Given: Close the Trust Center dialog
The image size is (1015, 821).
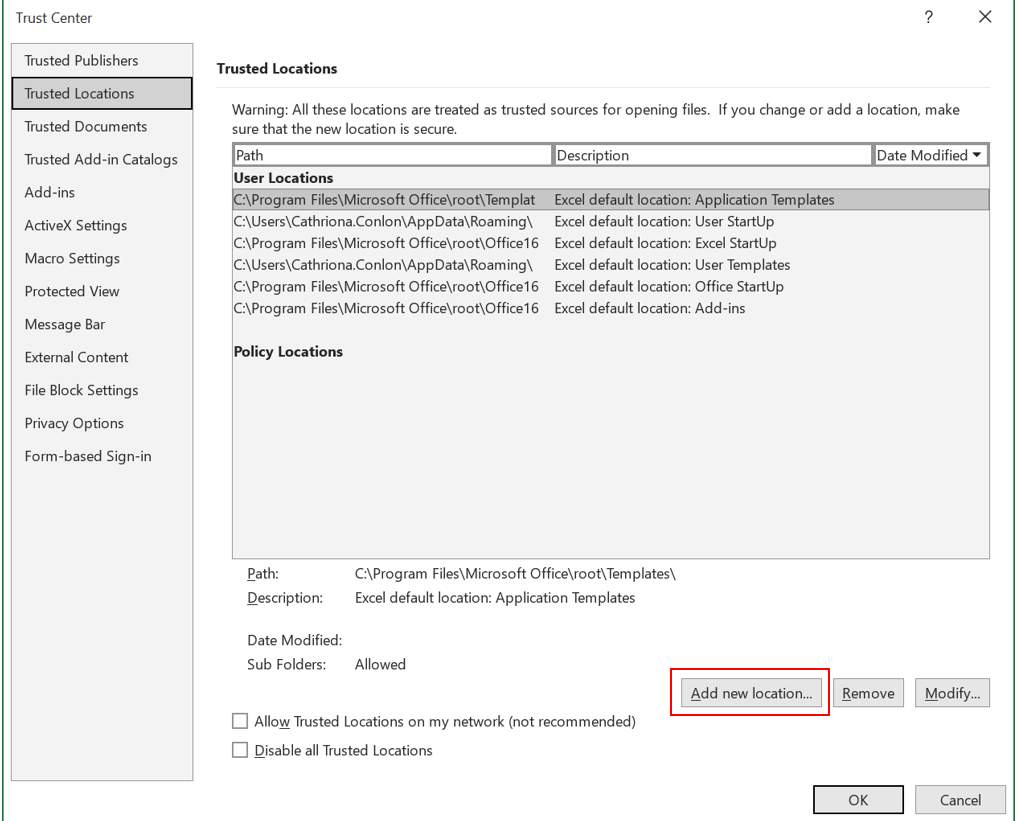Looking at the screenshot, I should [985, 18].
